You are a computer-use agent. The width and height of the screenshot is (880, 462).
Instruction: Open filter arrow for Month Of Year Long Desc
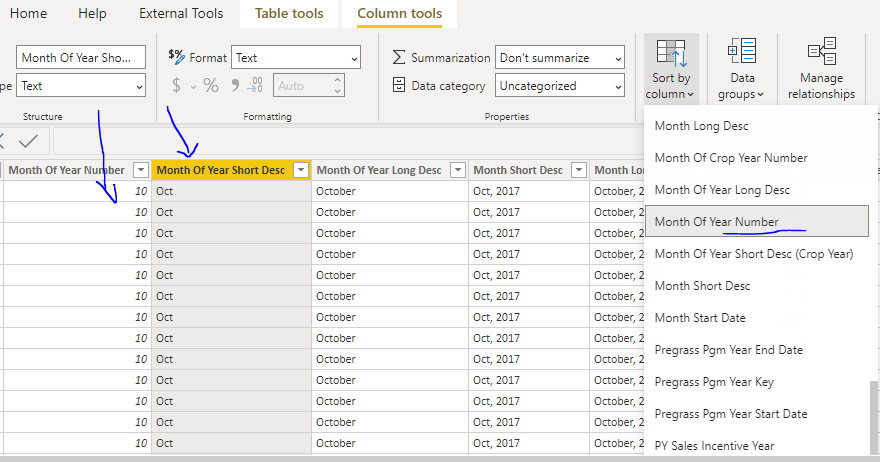458,170
